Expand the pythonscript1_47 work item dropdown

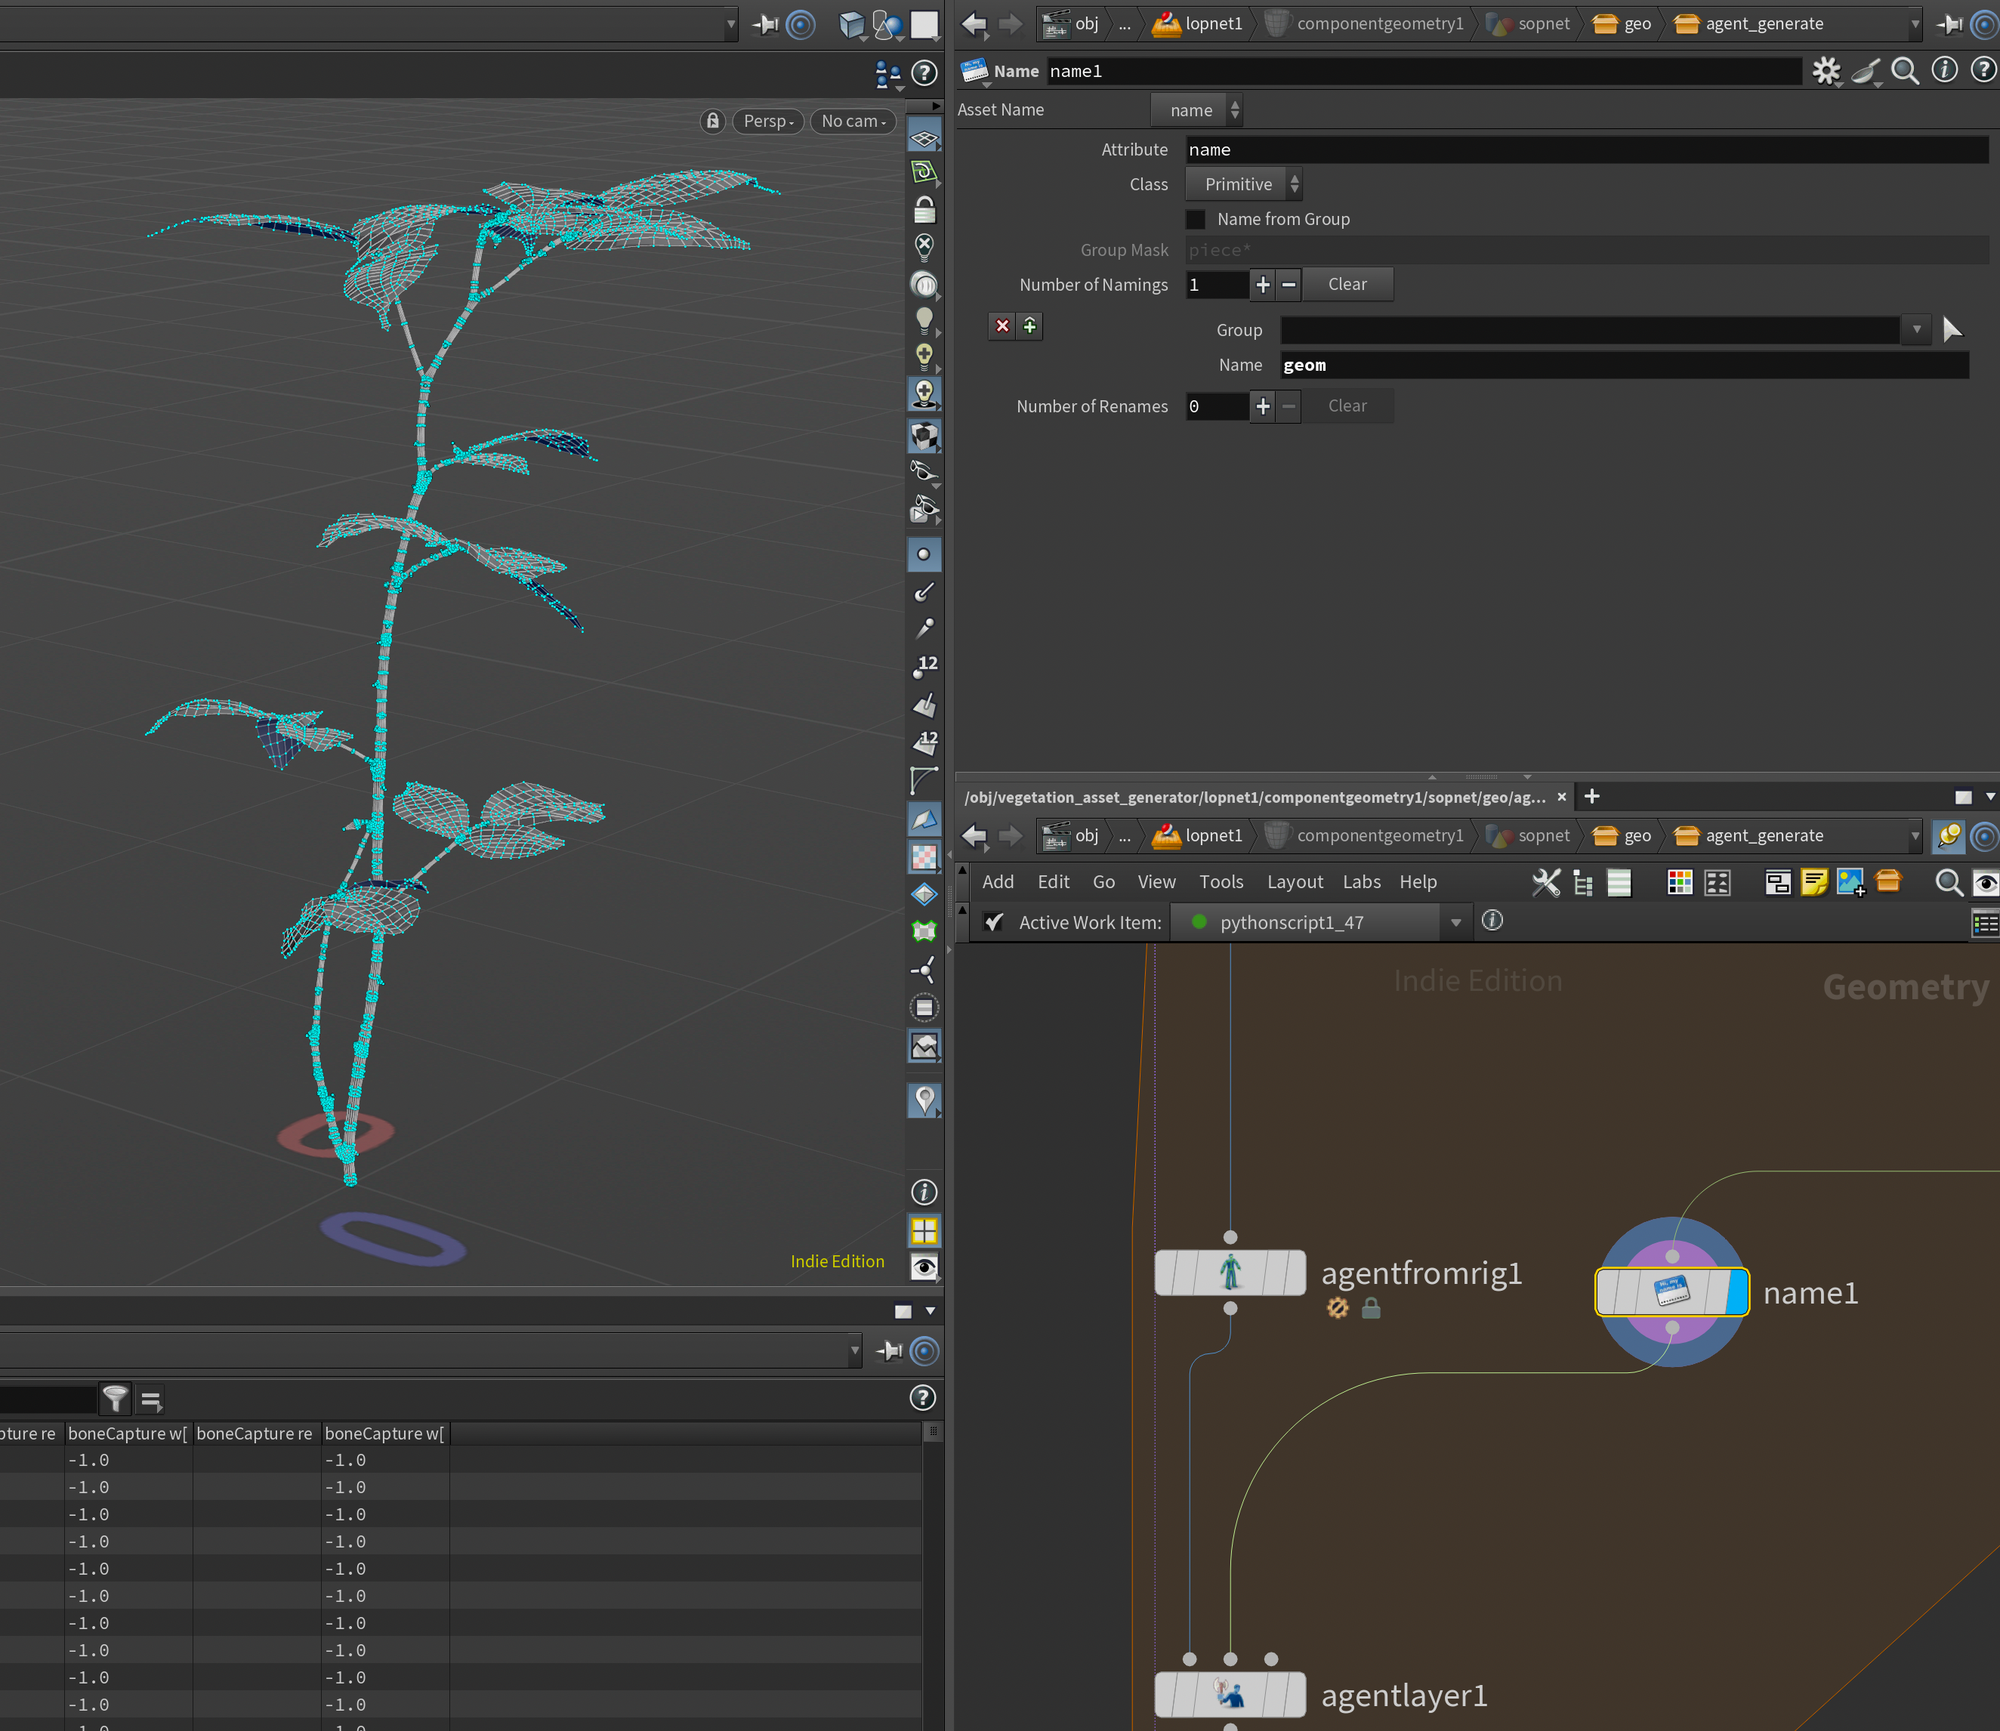pos(1456,922)
